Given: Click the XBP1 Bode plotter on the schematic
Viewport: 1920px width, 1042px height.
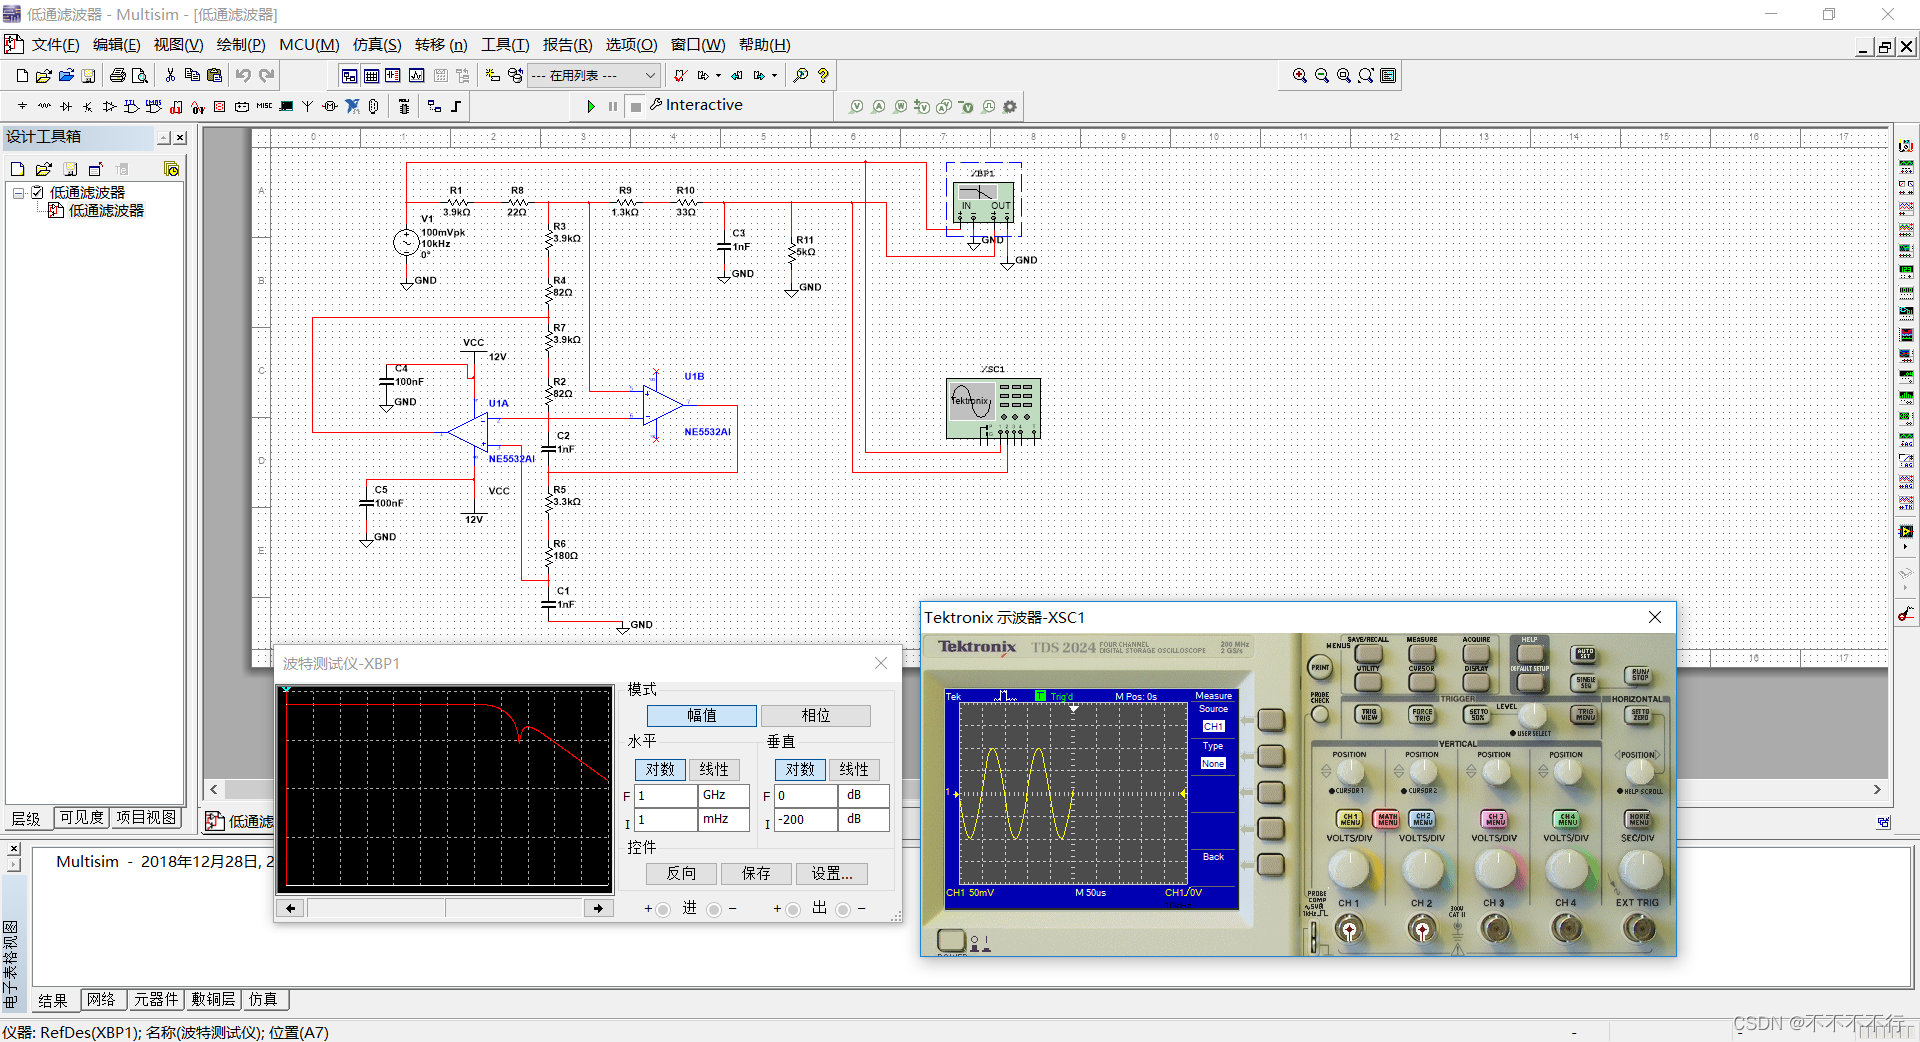Looking at the screenshot, I should 983,204.
